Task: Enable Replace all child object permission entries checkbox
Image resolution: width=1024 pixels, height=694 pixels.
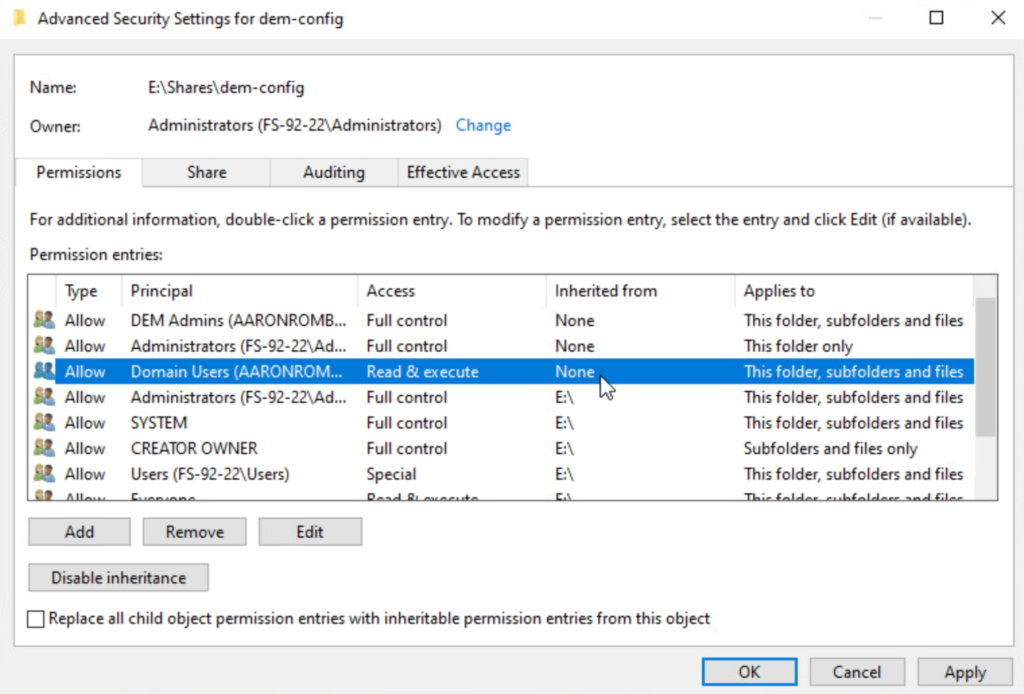Action: pos(36,619)
